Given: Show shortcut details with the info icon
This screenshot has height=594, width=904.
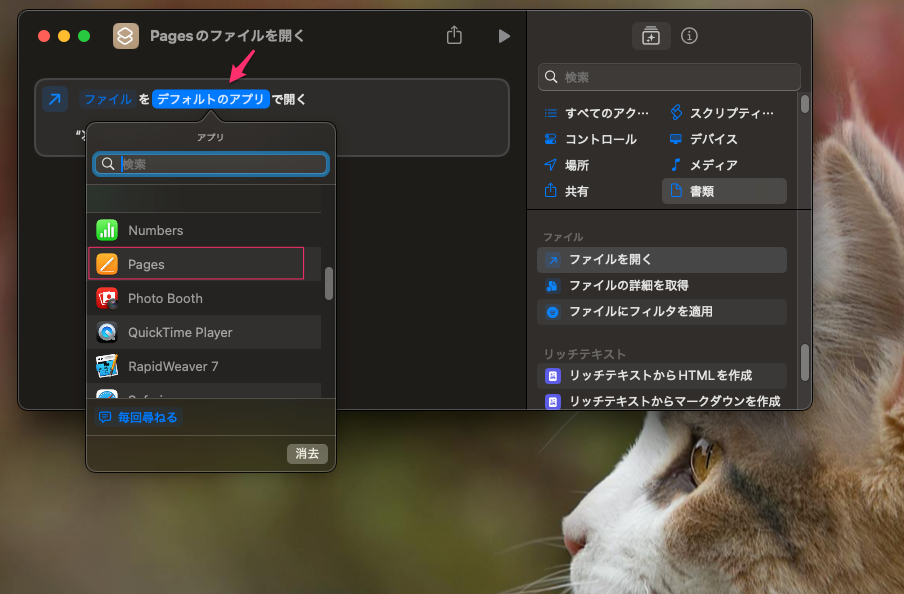Looking at the screenshot, I should pos(689,36).
